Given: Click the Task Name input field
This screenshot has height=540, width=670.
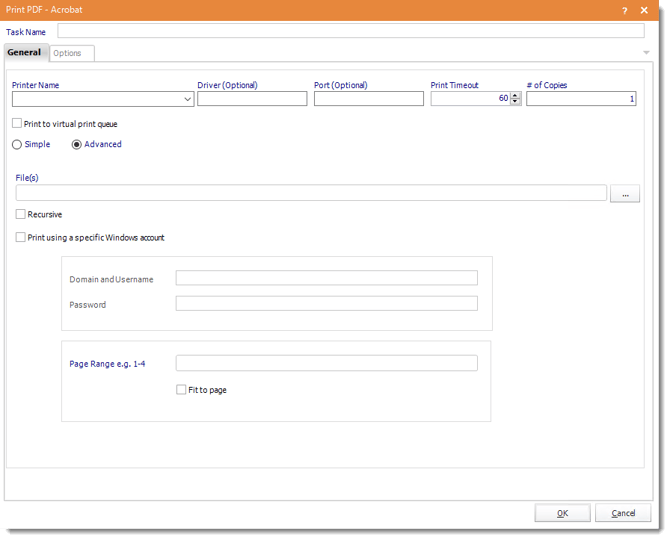Looking at the screenshot, I should point(350,31).
